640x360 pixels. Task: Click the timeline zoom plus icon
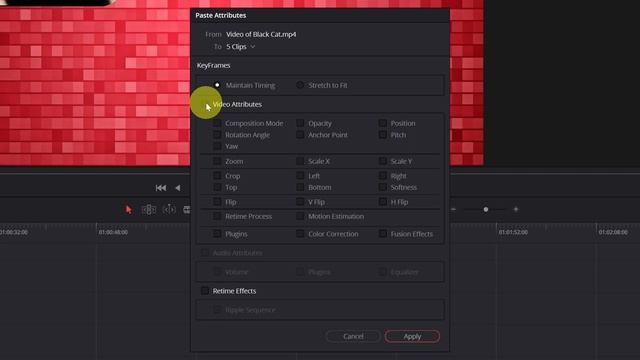[x=516, y=209]
